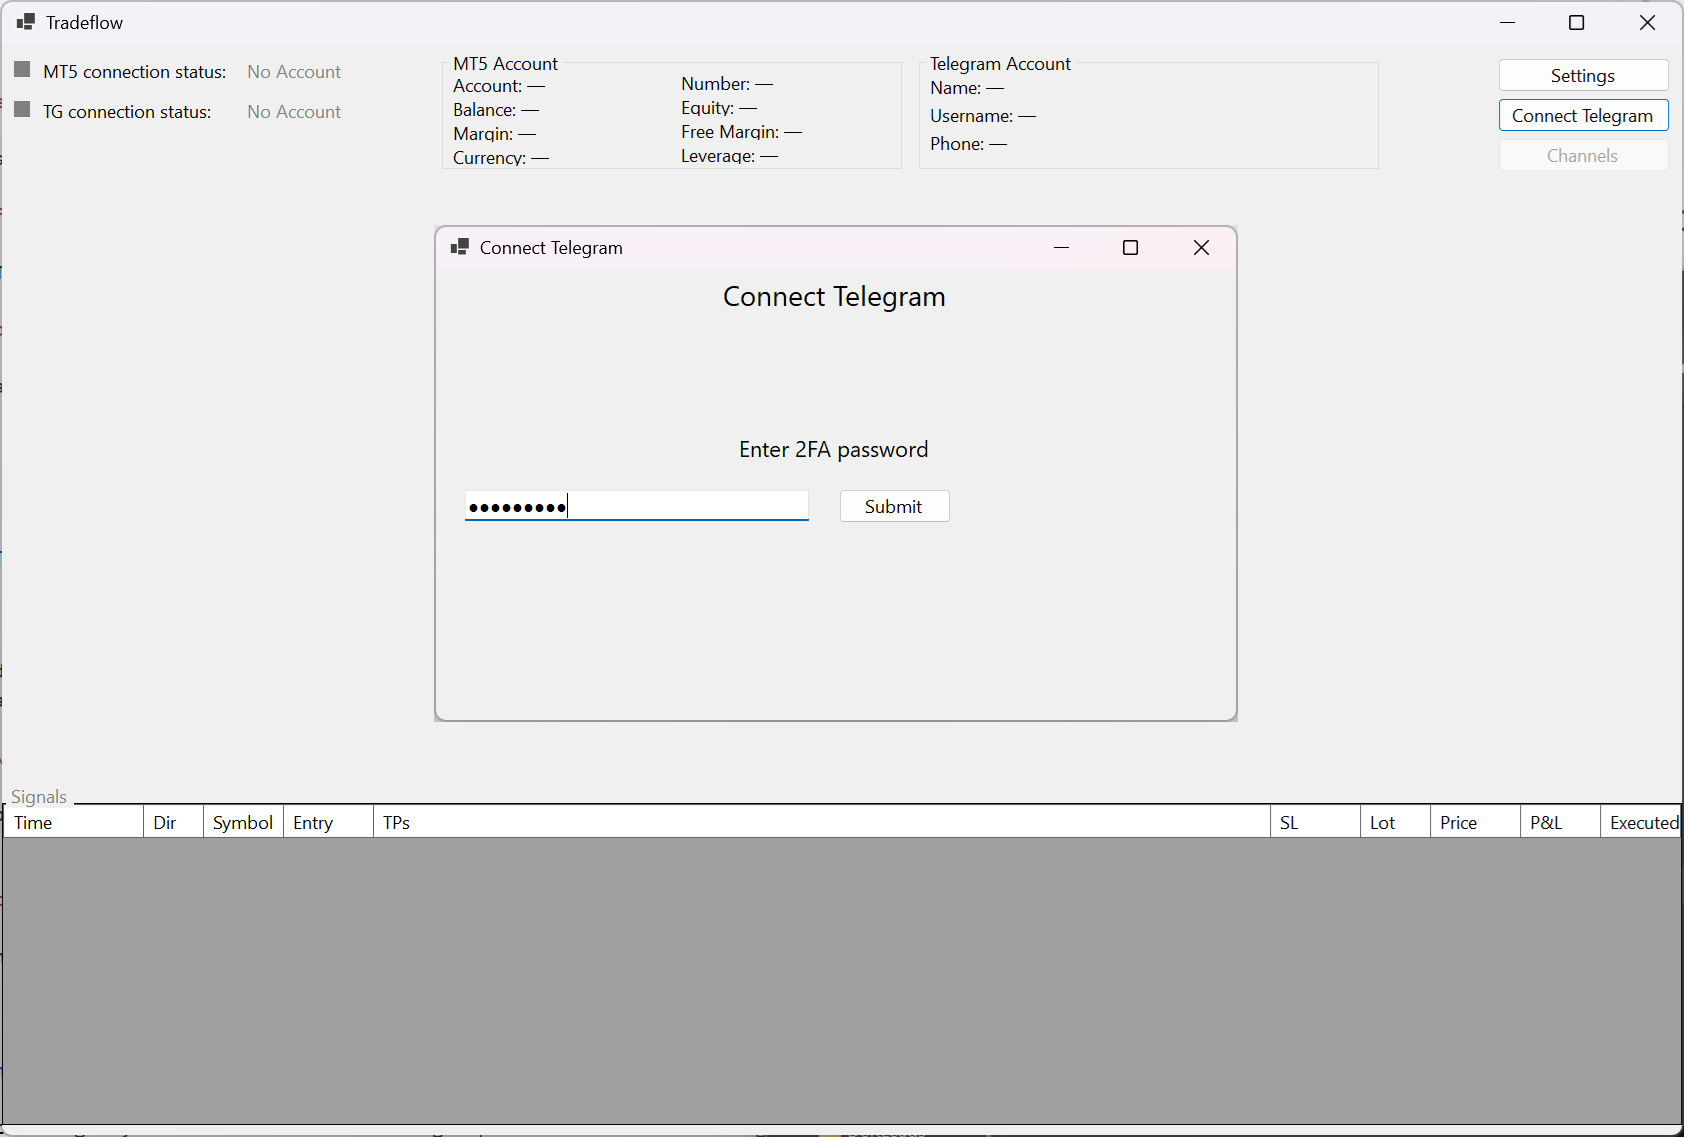Click the 'Currency: —' text
Viewport: 1684px width, 1137px height.
click(501, 158)
